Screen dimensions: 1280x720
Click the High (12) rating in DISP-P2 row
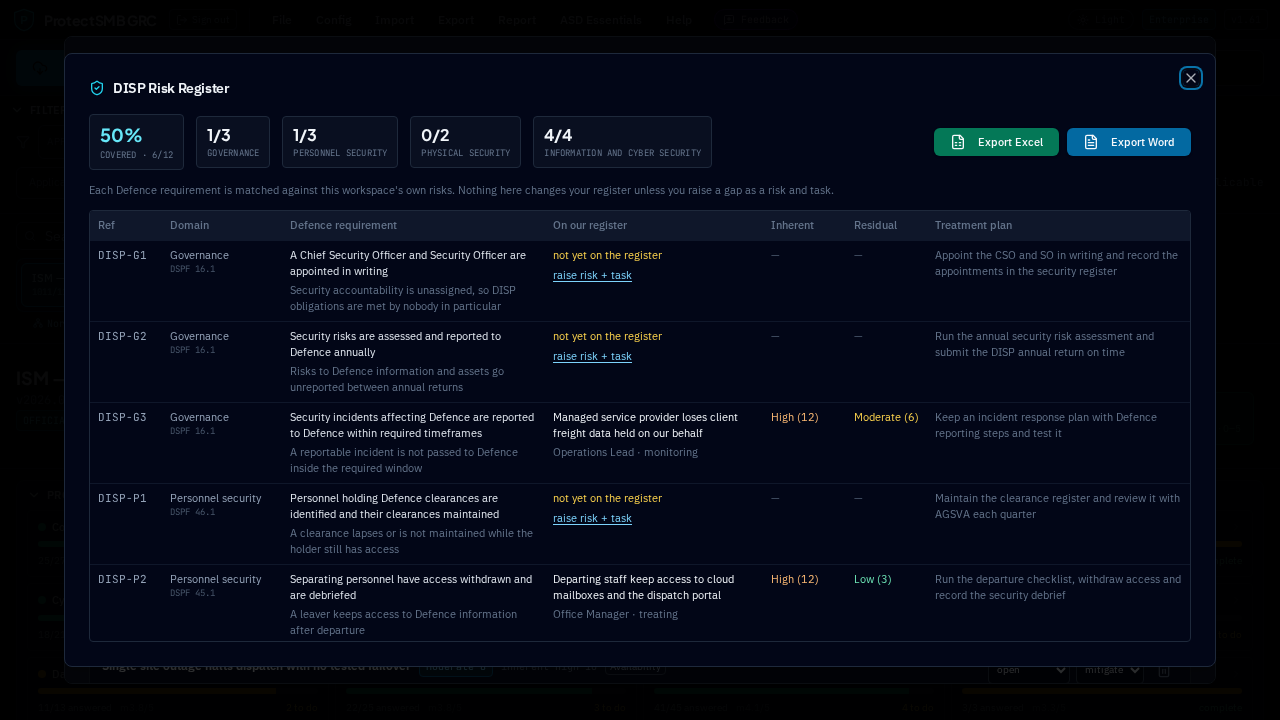pos(794,579)
